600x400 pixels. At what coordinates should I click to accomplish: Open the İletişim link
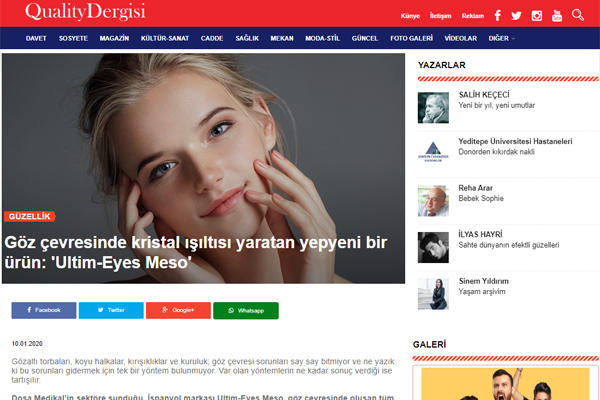(441, 16)
